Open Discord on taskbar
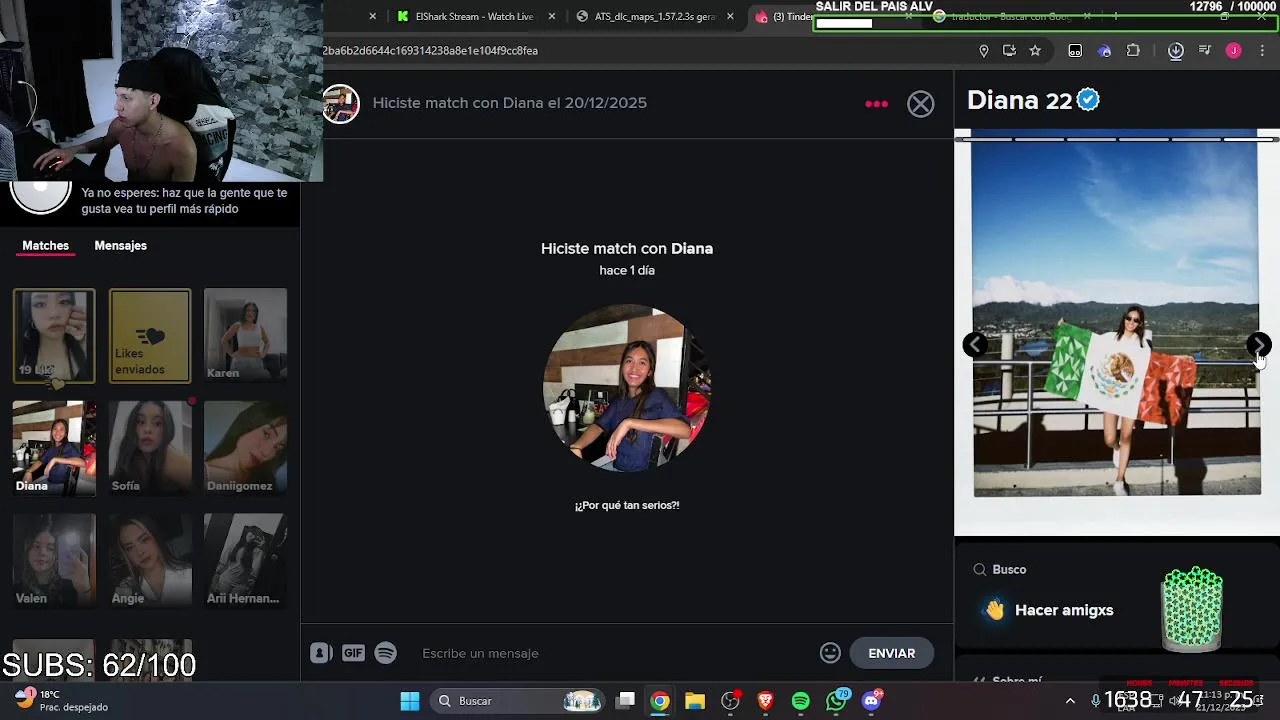 point(872,701)
